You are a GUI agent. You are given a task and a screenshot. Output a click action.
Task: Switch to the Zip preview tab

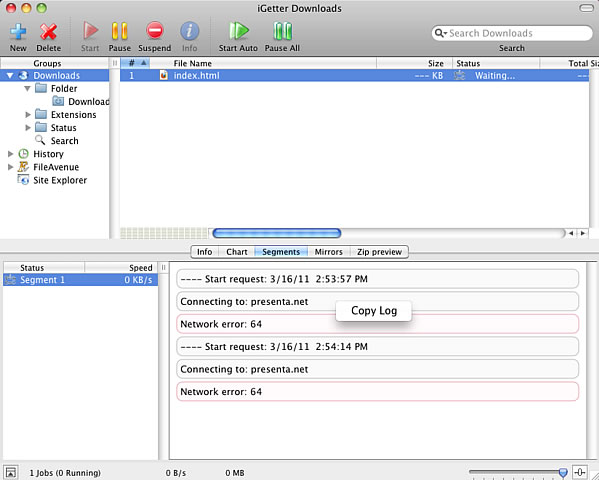(x=379, y=252)
